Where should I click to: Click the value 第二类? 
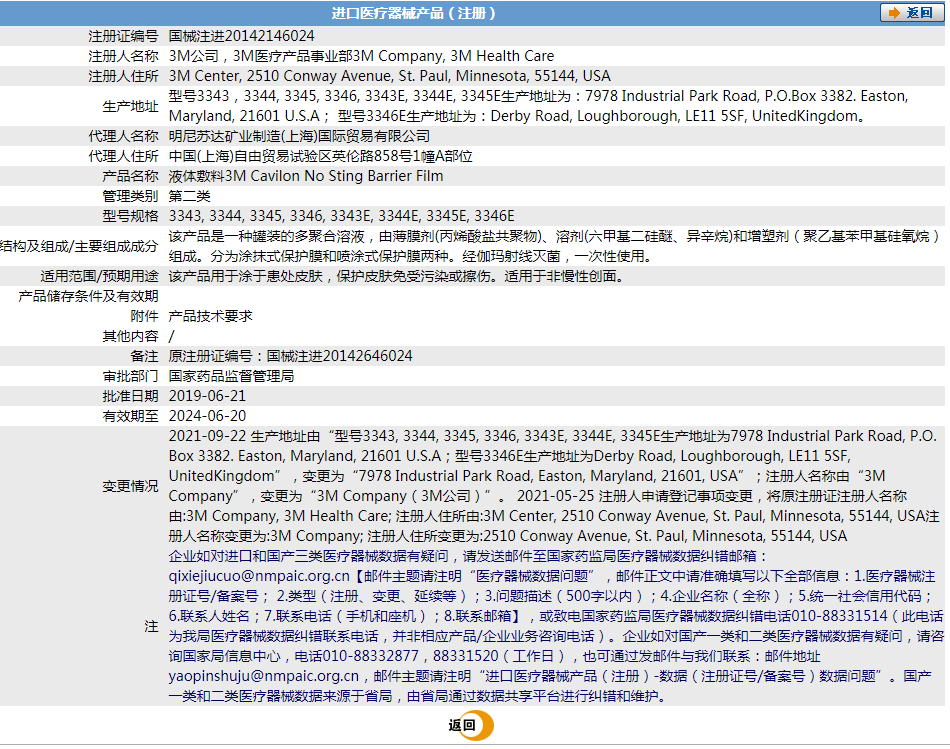coord(190,196)
